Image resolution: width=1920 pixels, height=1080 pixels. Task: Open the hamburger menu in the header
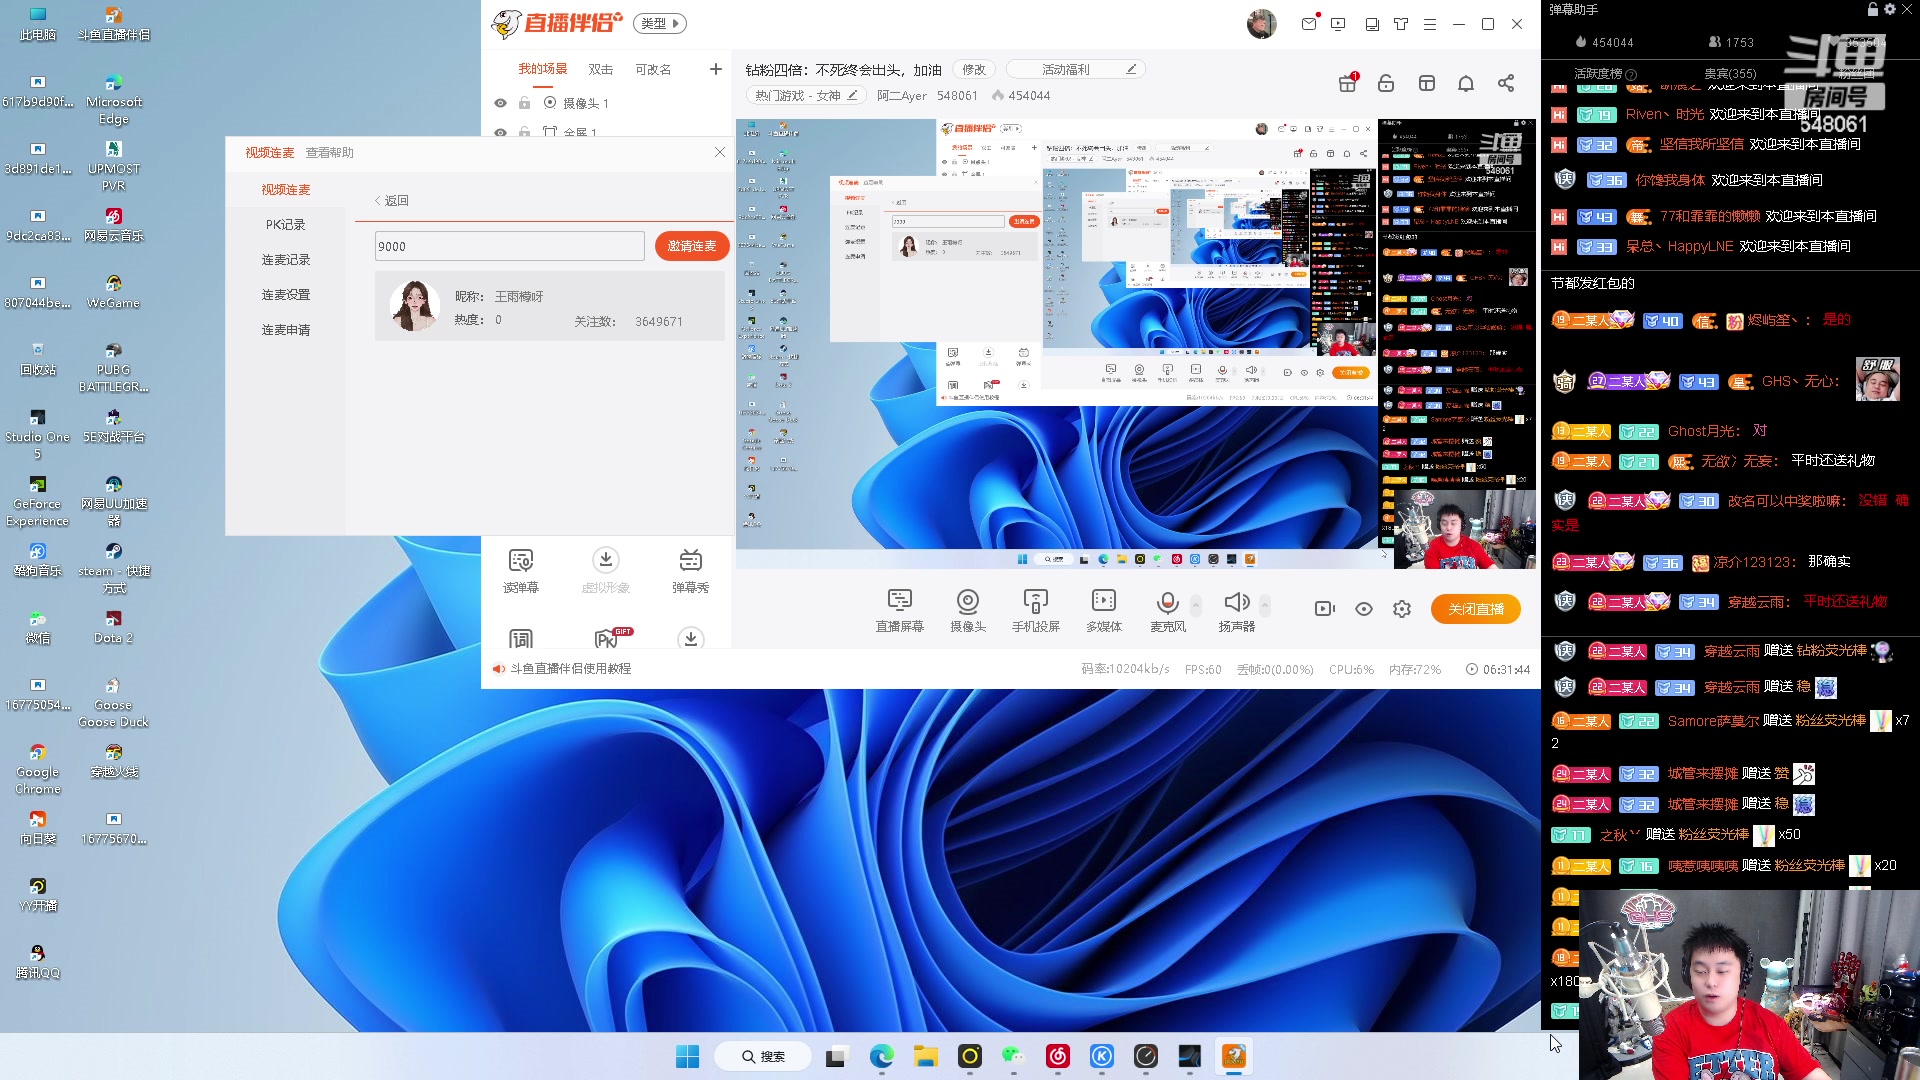[1430, 24]
